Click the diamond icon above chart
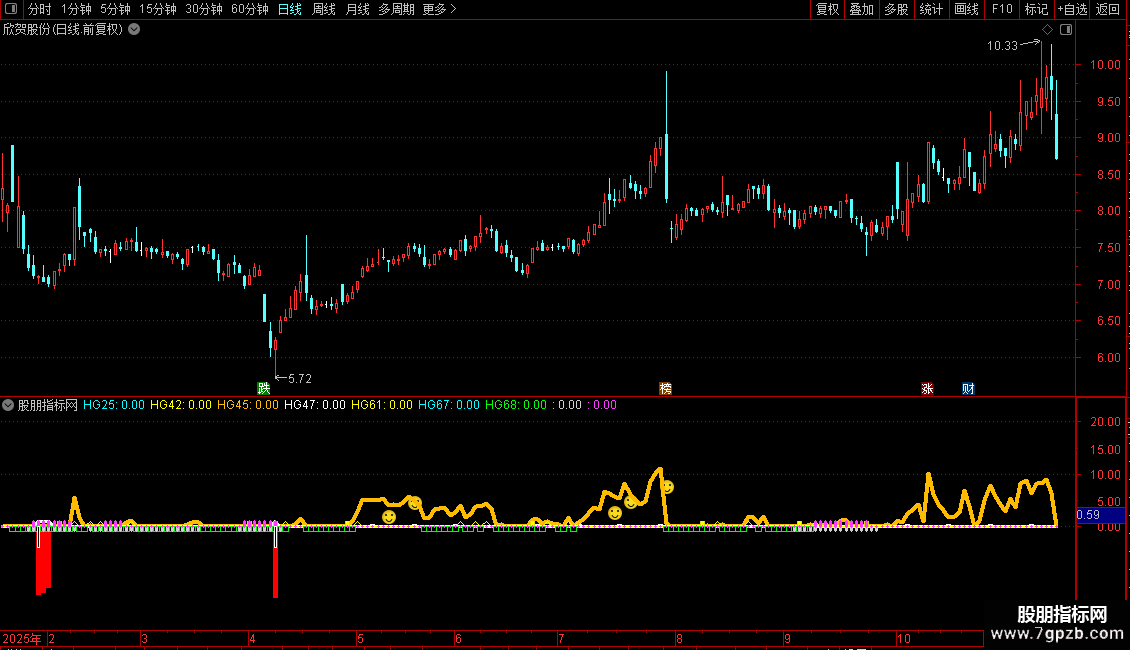Viewport: 1130px width, 650px height. 1048,30
